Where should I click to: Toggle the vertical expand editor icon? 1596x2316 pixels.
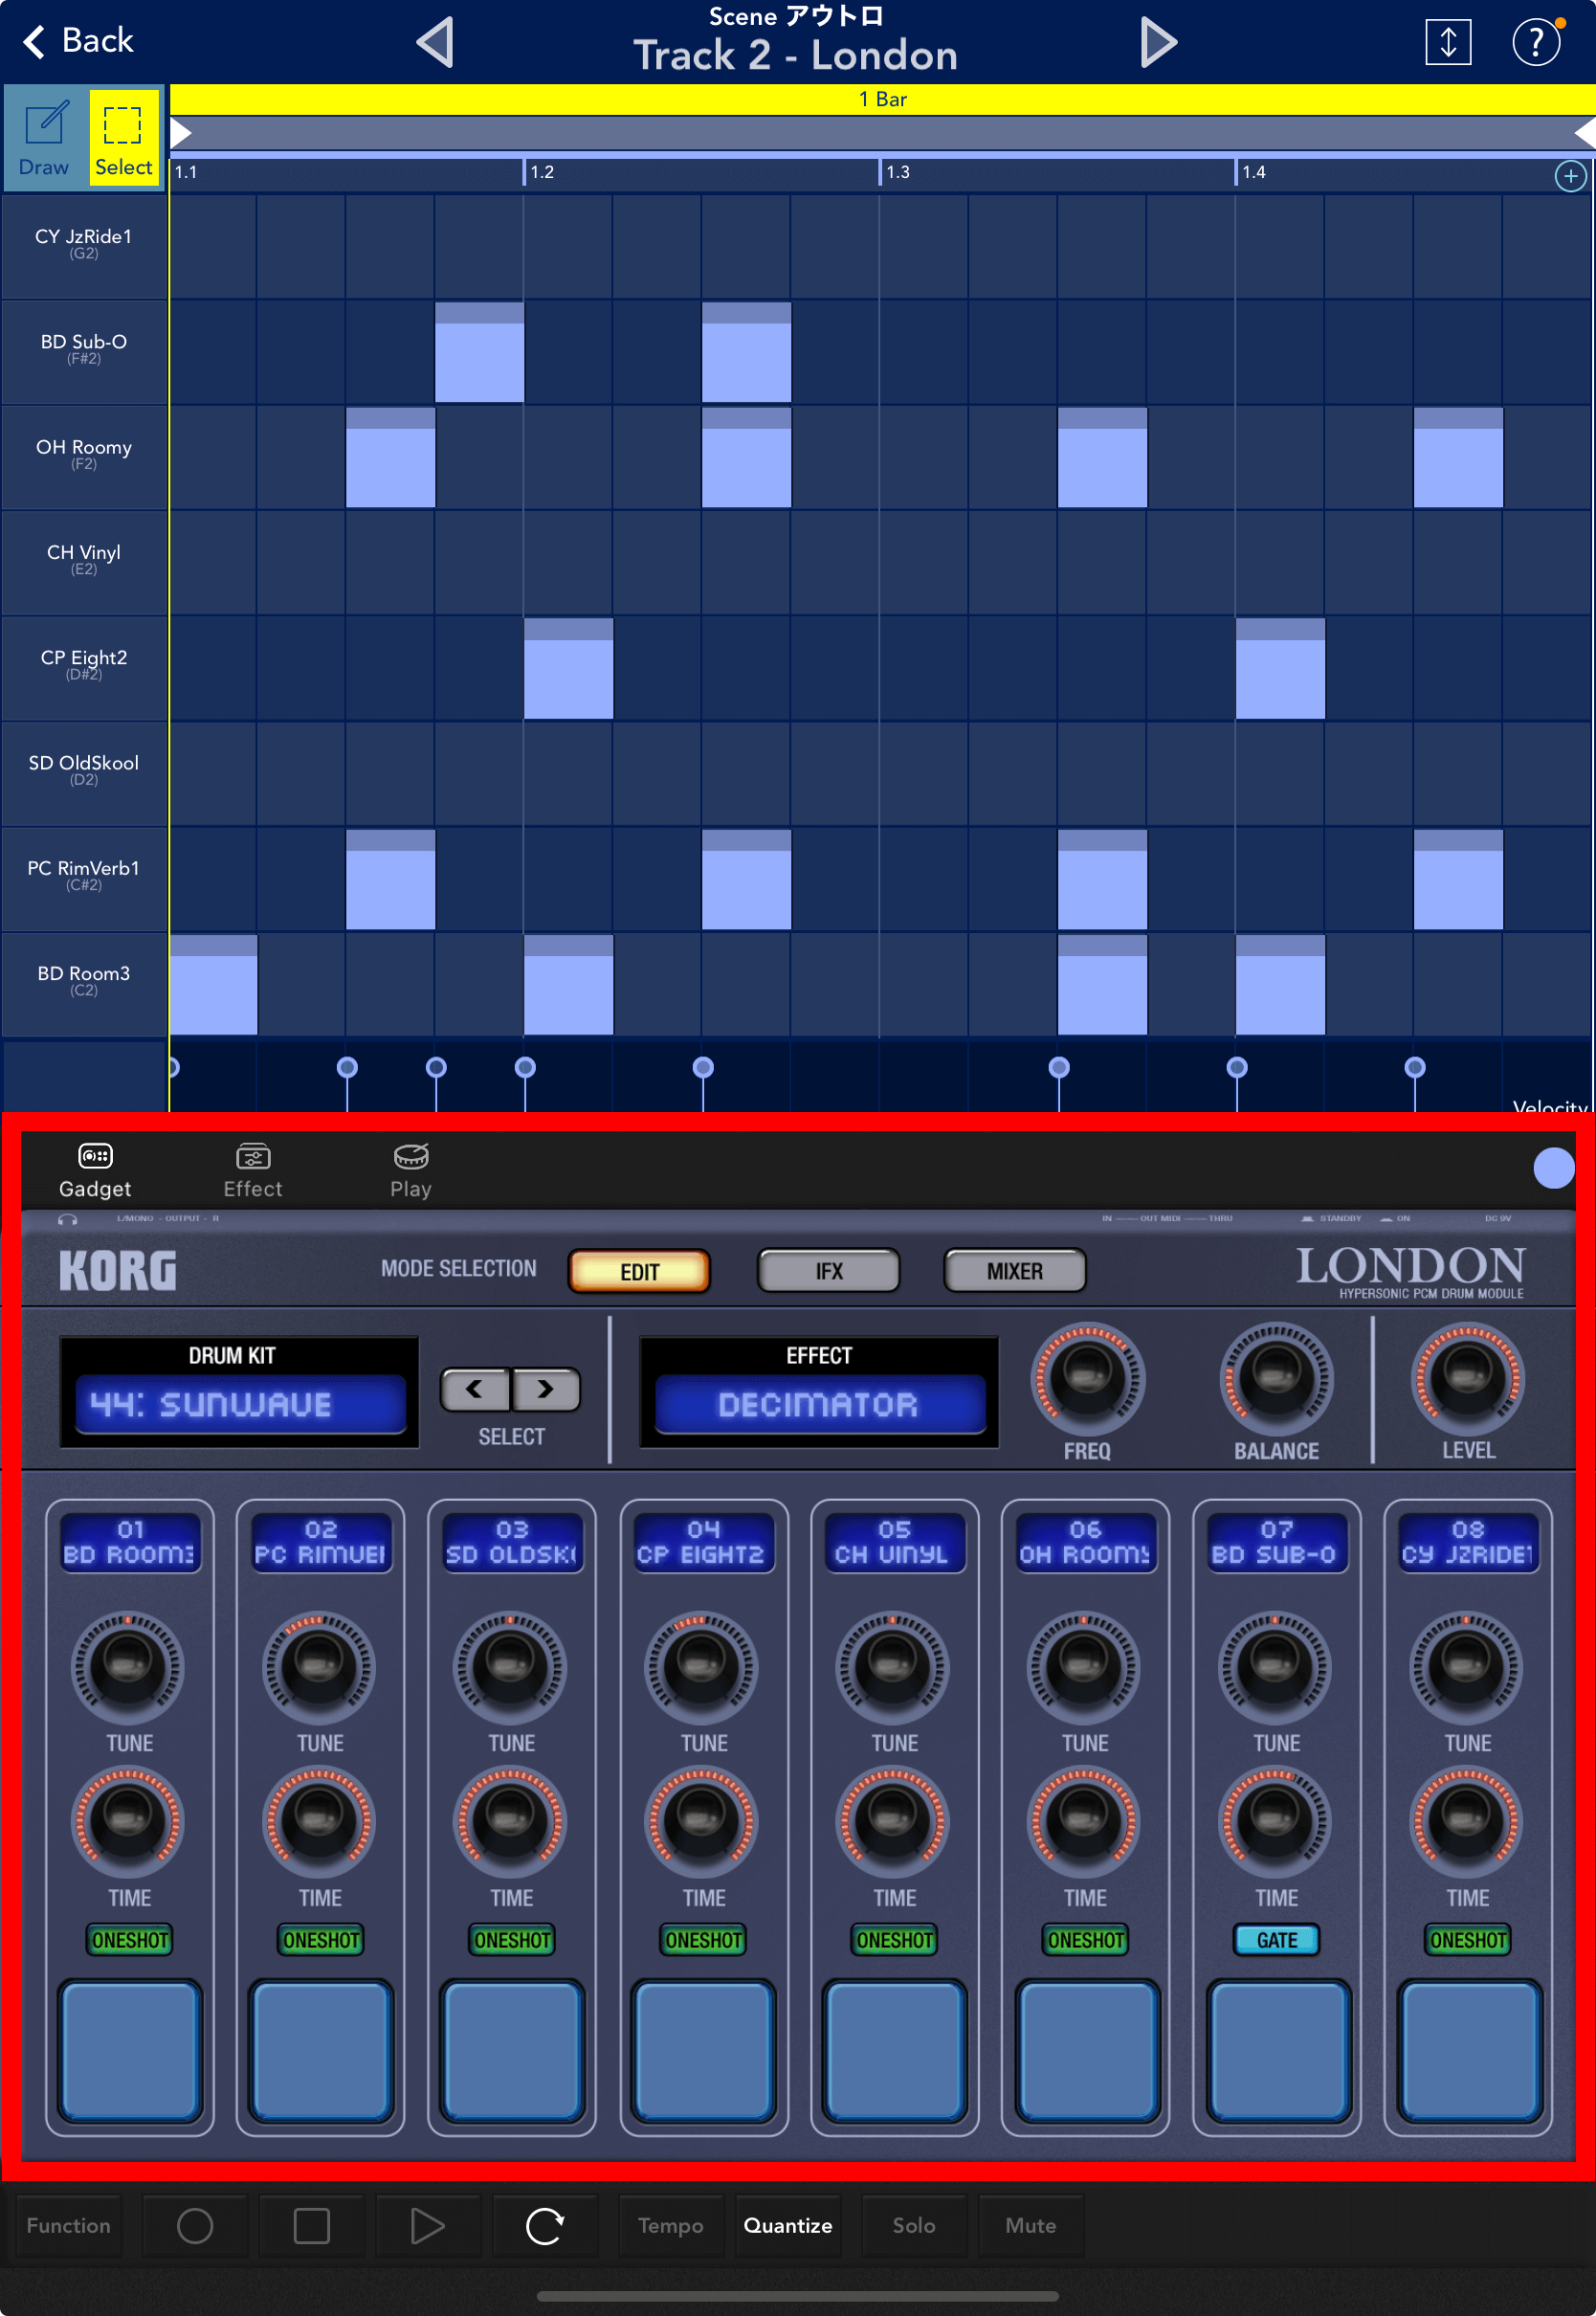pyautogui.click(x=1447, y=42)
